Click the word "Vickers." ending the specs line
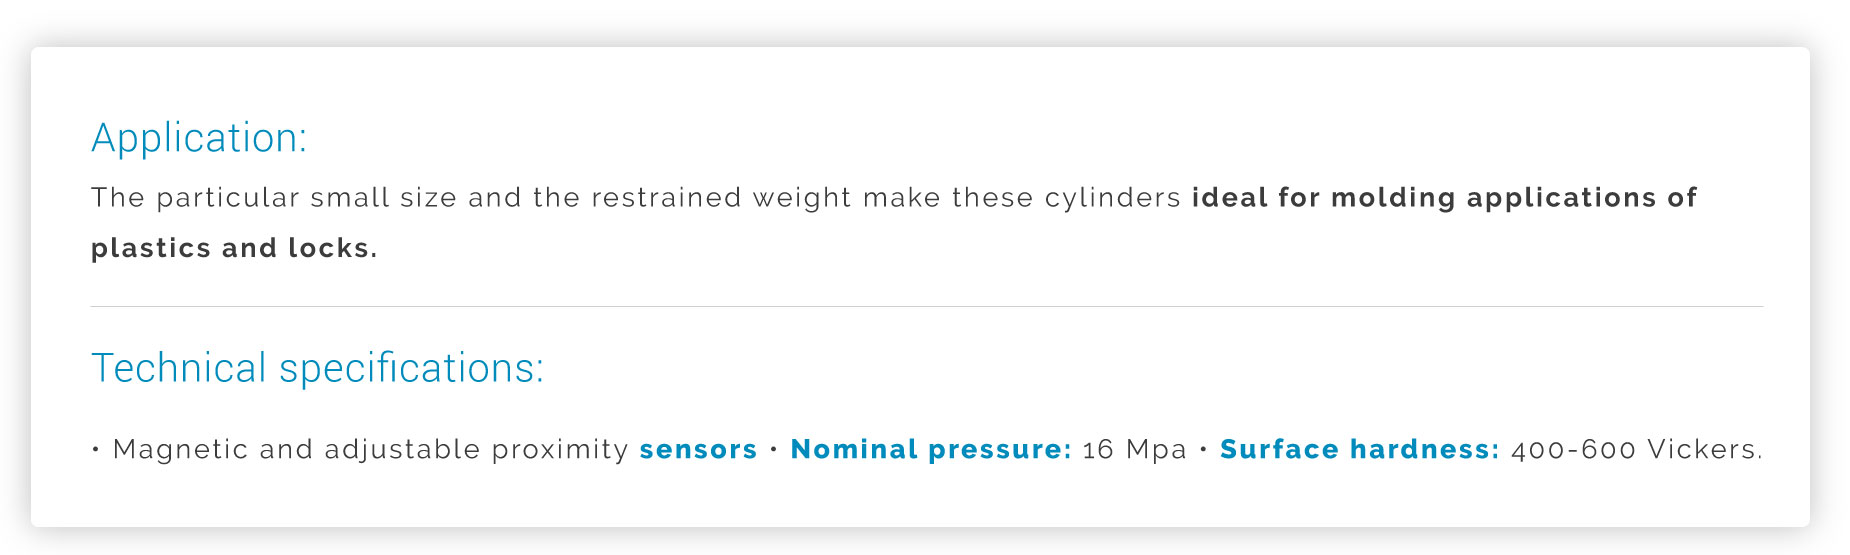Screen dimensions: 1850x555 pos(1705,449)
